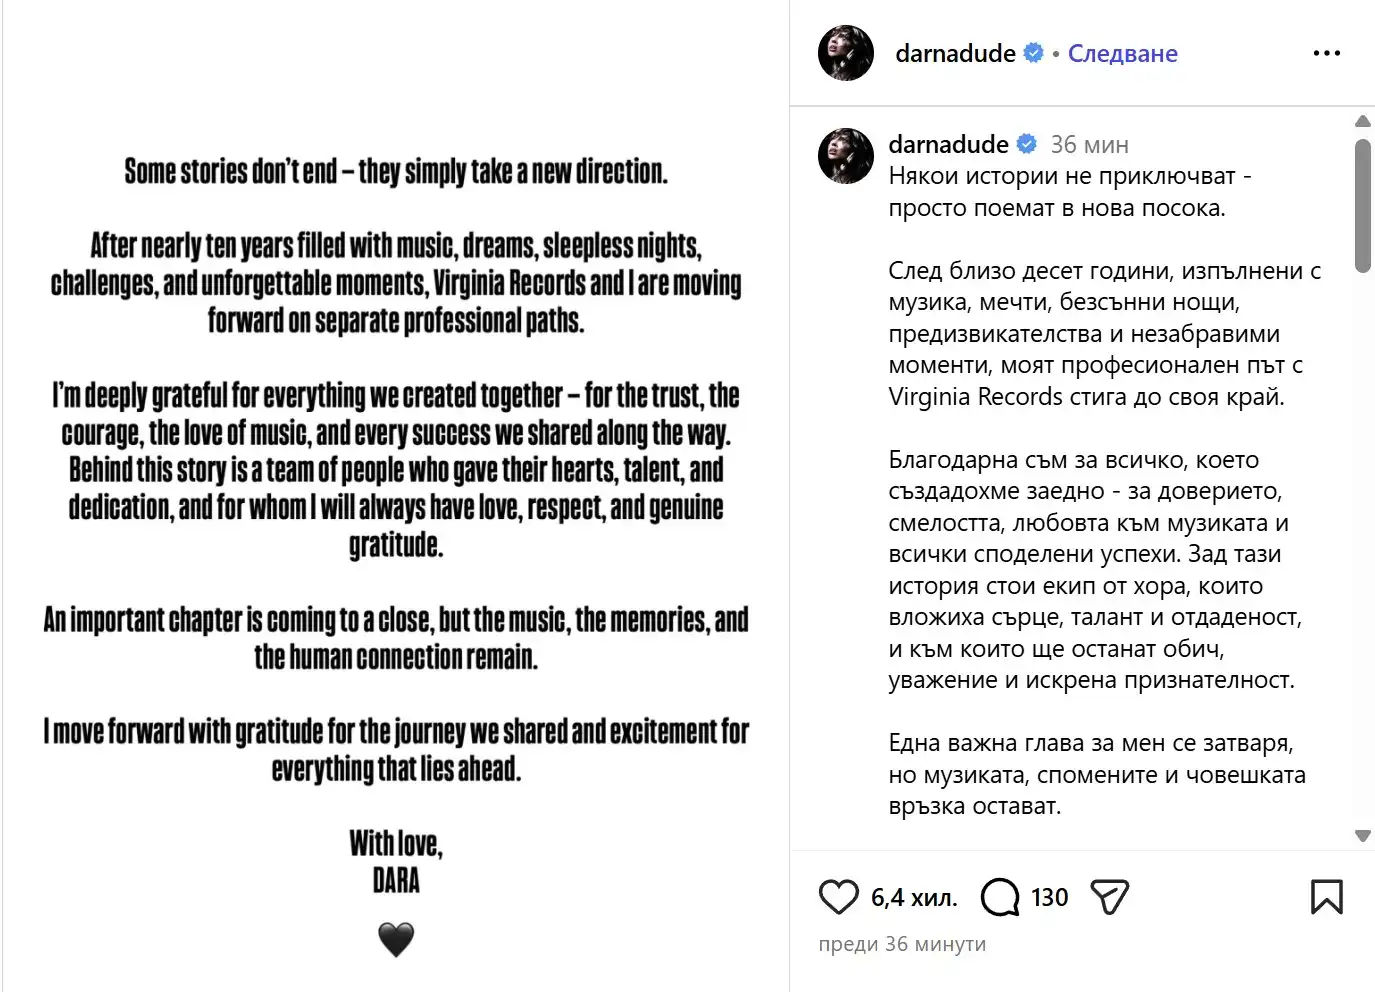Click the verified badge in the header
1375x992 pixels.
(1034, 53)
